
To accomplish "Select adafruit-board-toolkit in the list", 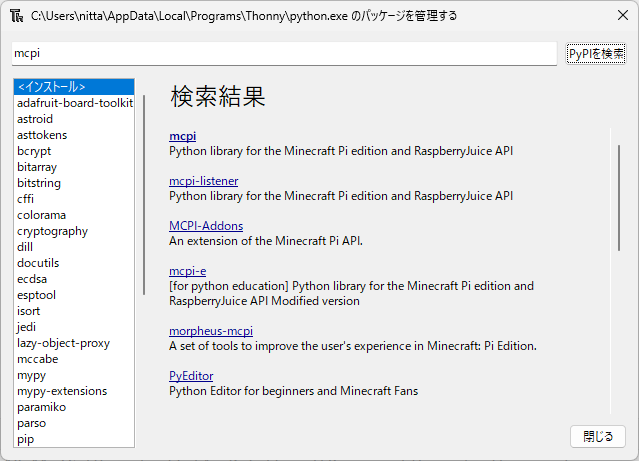I will click(x=74, y=103).
